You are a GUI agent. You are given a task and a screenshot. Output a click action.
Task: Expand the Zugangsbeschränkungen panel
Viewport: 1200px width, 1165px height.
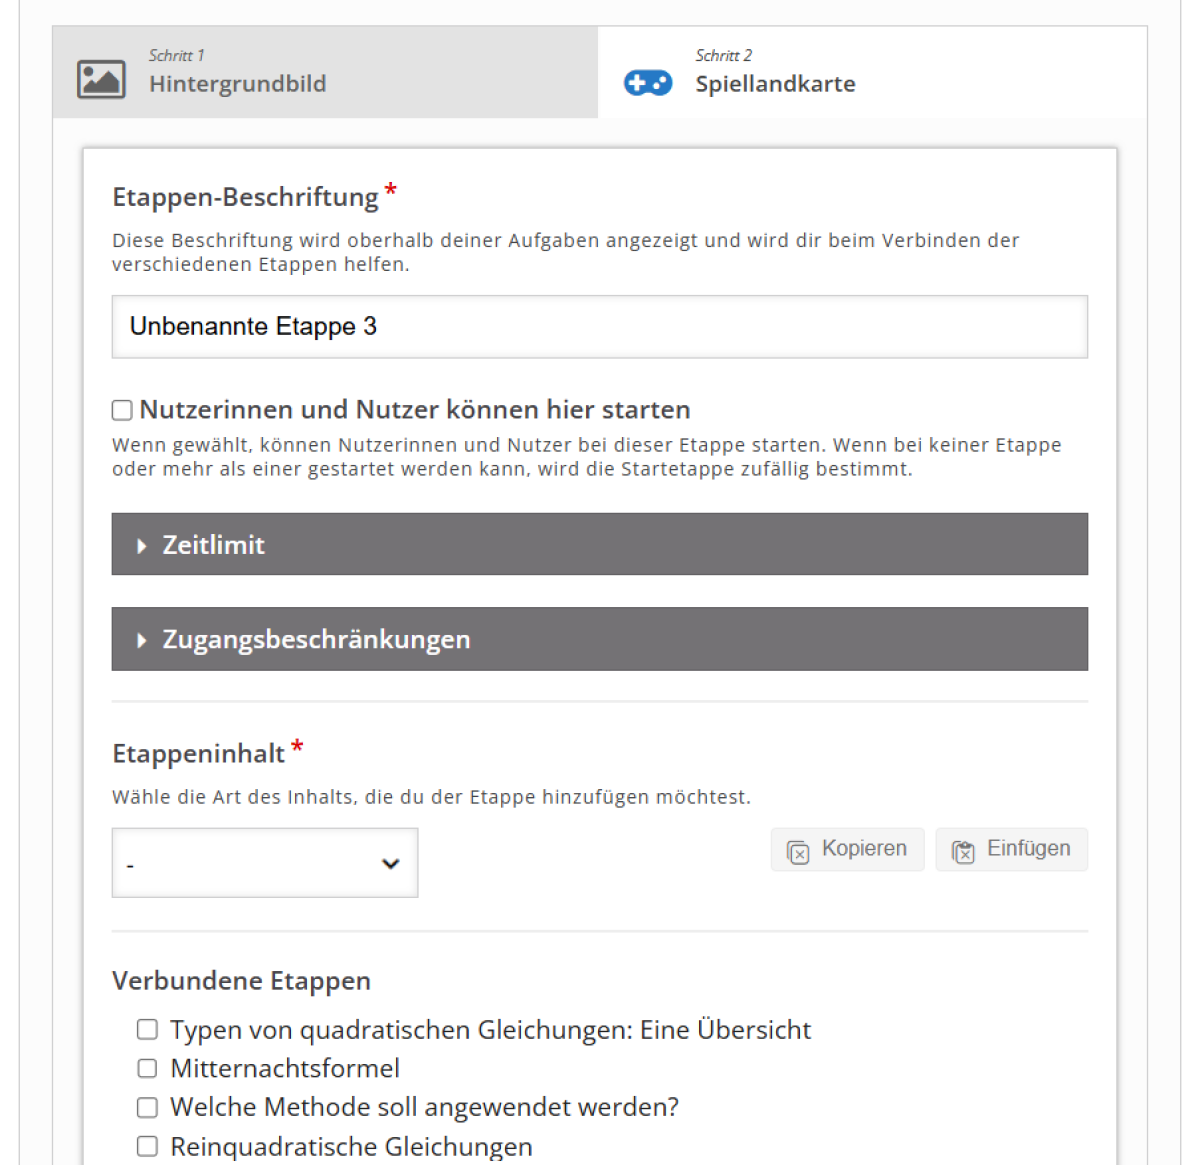coord(598,640)
